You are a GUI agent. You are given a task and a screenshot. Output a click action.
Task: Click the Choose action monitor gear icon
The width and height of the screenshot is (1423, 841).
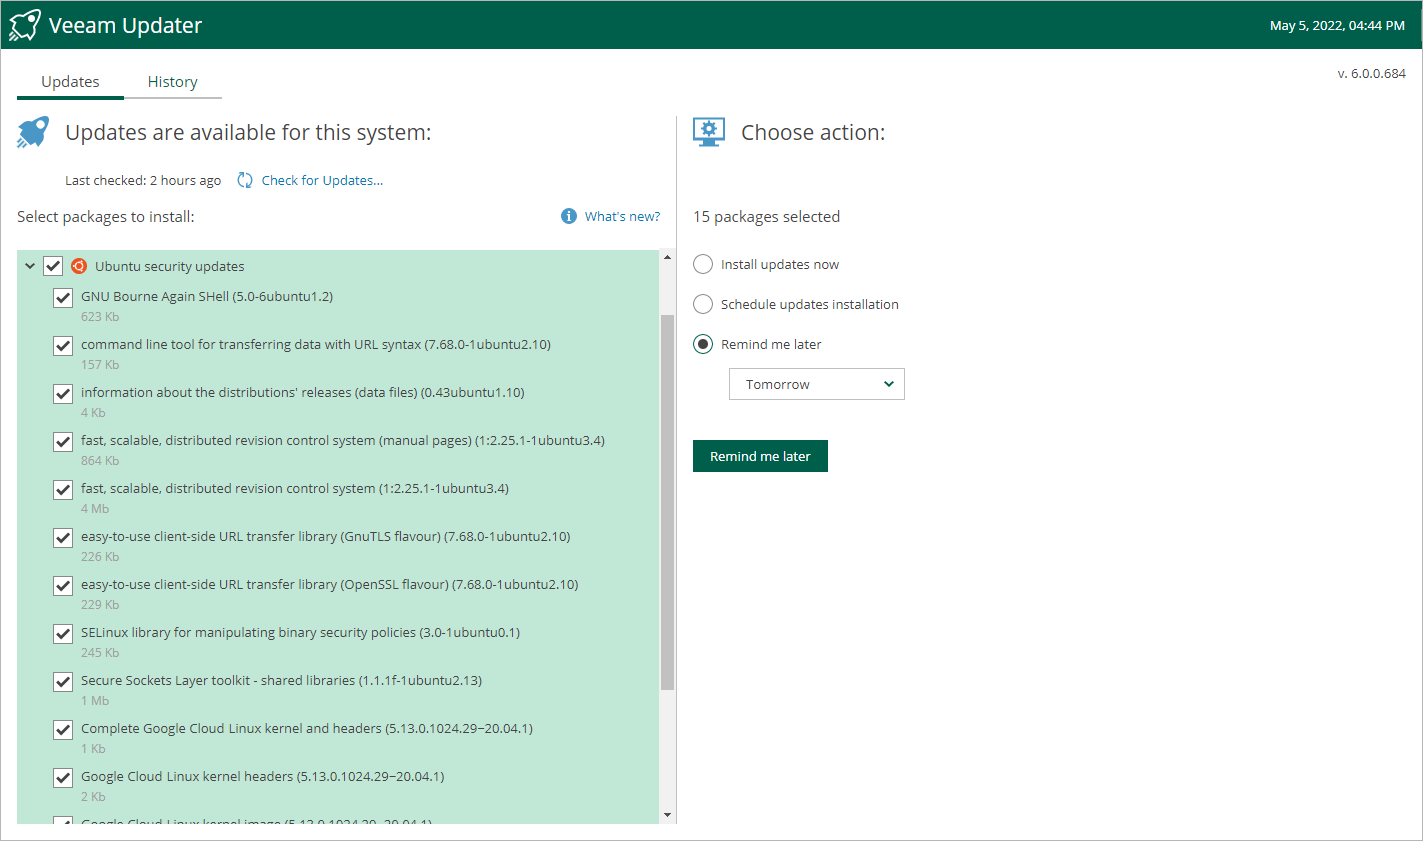point(709,132)
